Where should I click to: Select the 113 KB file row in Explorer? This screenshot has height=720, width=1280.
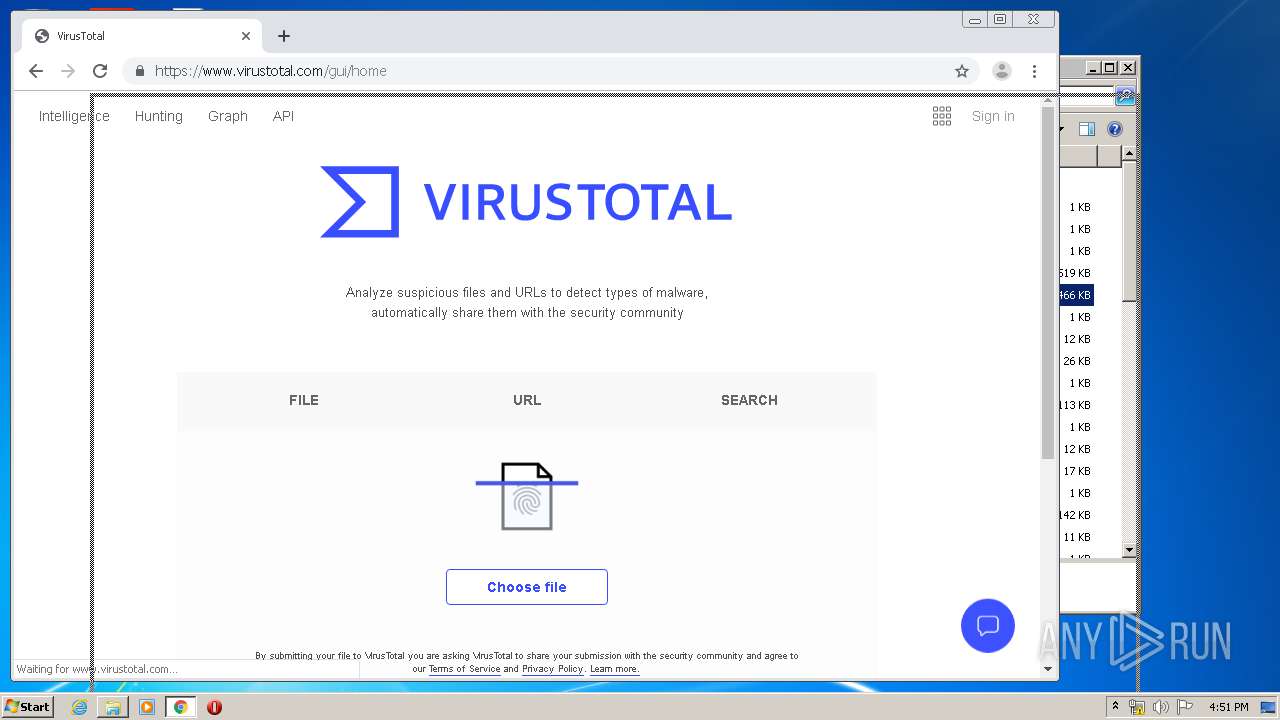(x=1077, y=405)
